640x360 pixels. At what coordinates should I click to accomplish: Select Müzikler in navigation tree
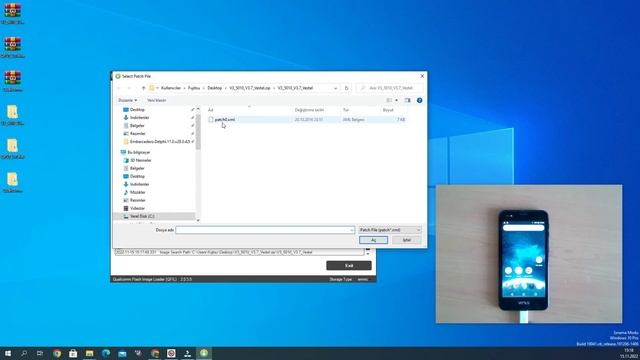pos(138,192)
